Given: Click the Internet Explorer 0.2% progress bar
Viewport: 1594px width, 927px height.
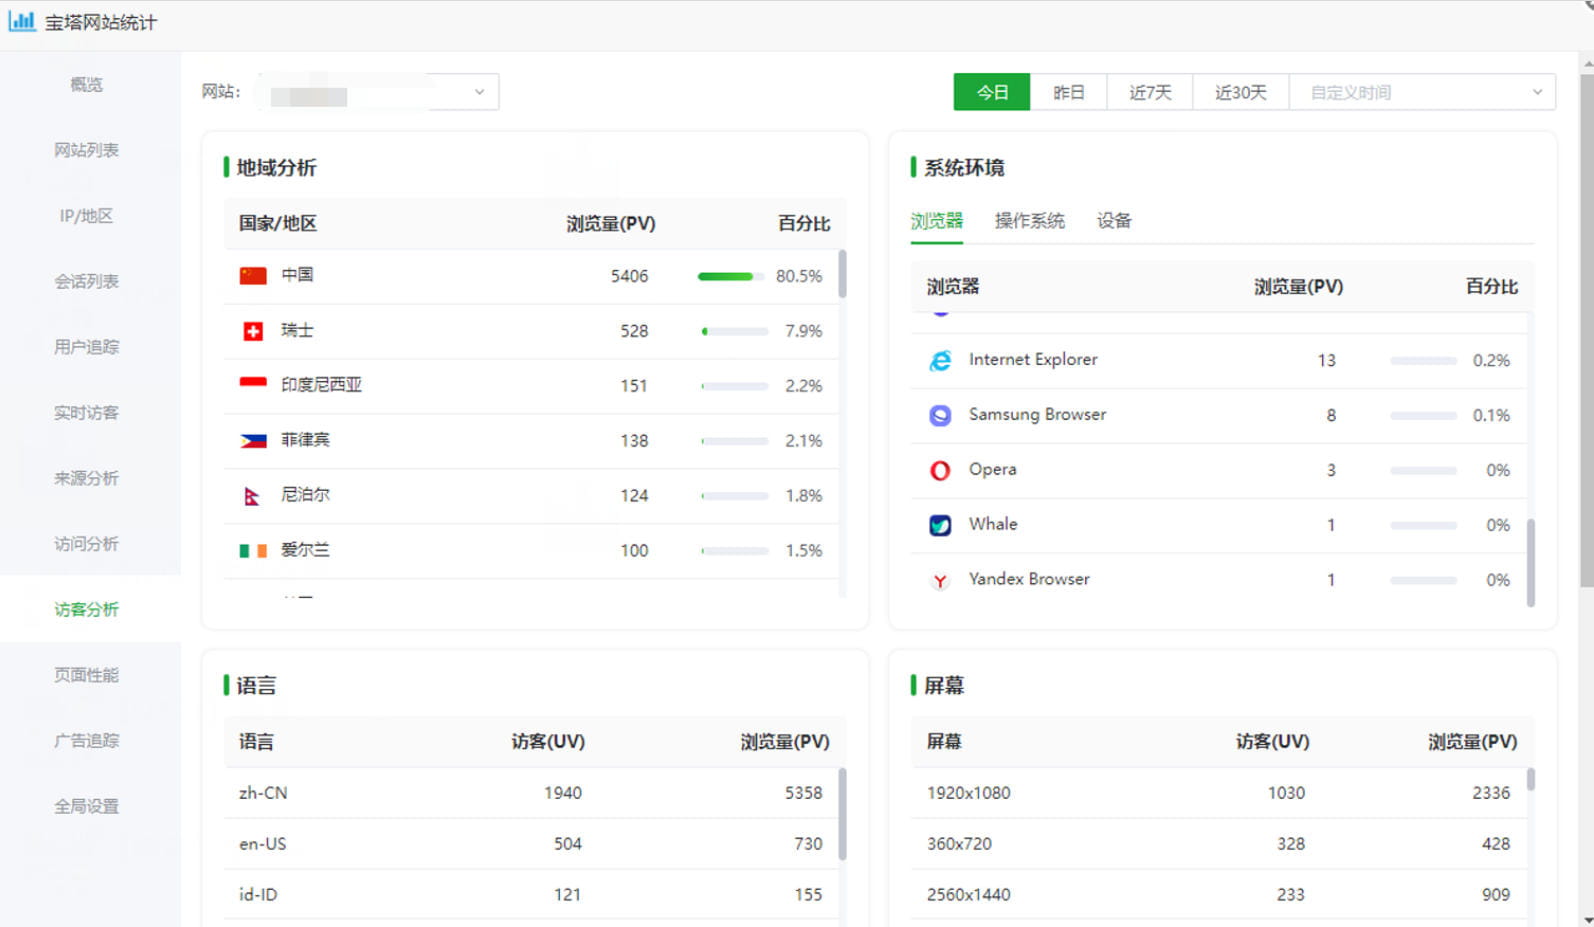Looking at the screenshot, I should pyautogui.click(x=1423, y=360).
